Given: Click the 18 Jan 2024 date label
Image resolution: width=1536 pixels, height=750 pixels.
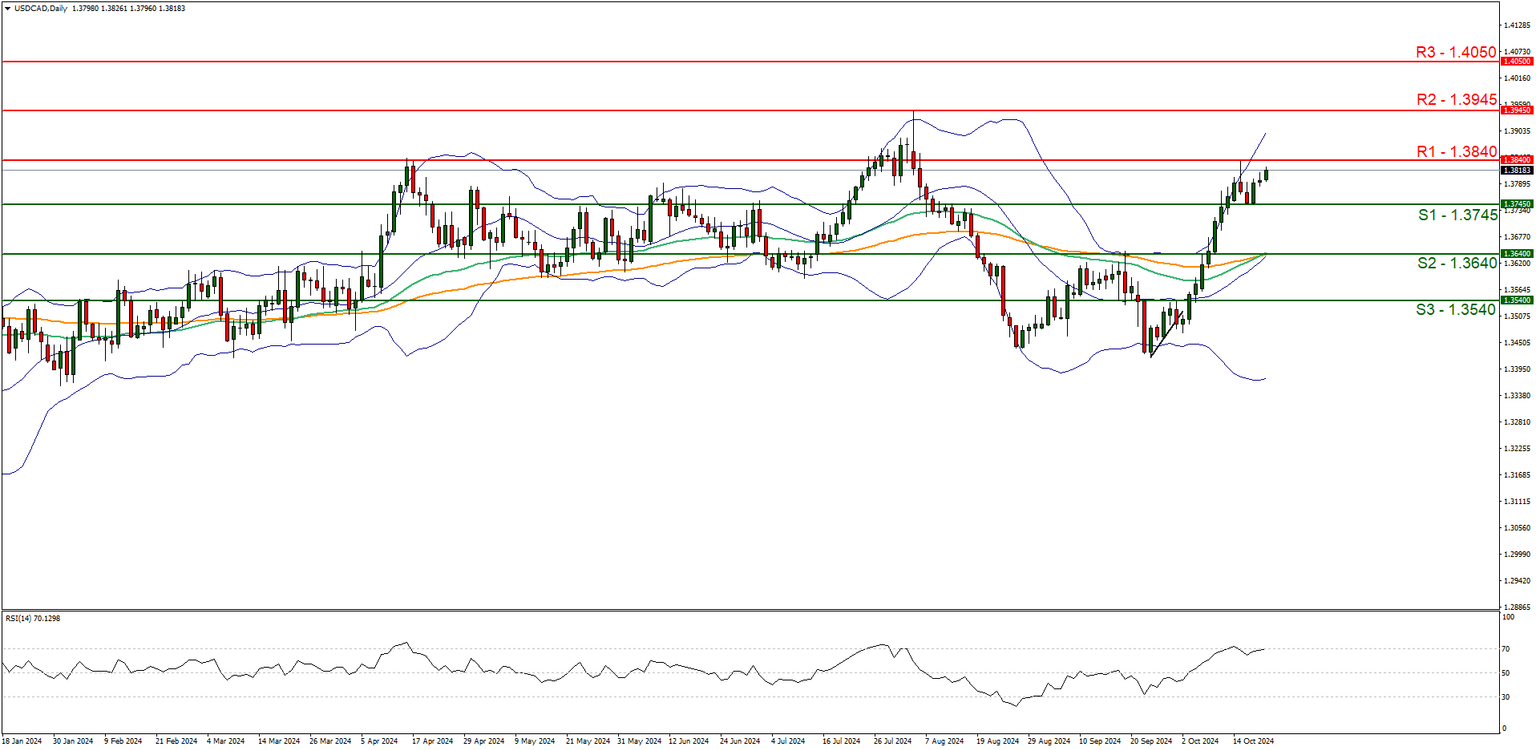Looking at the screenshot, I should (22, 742).
